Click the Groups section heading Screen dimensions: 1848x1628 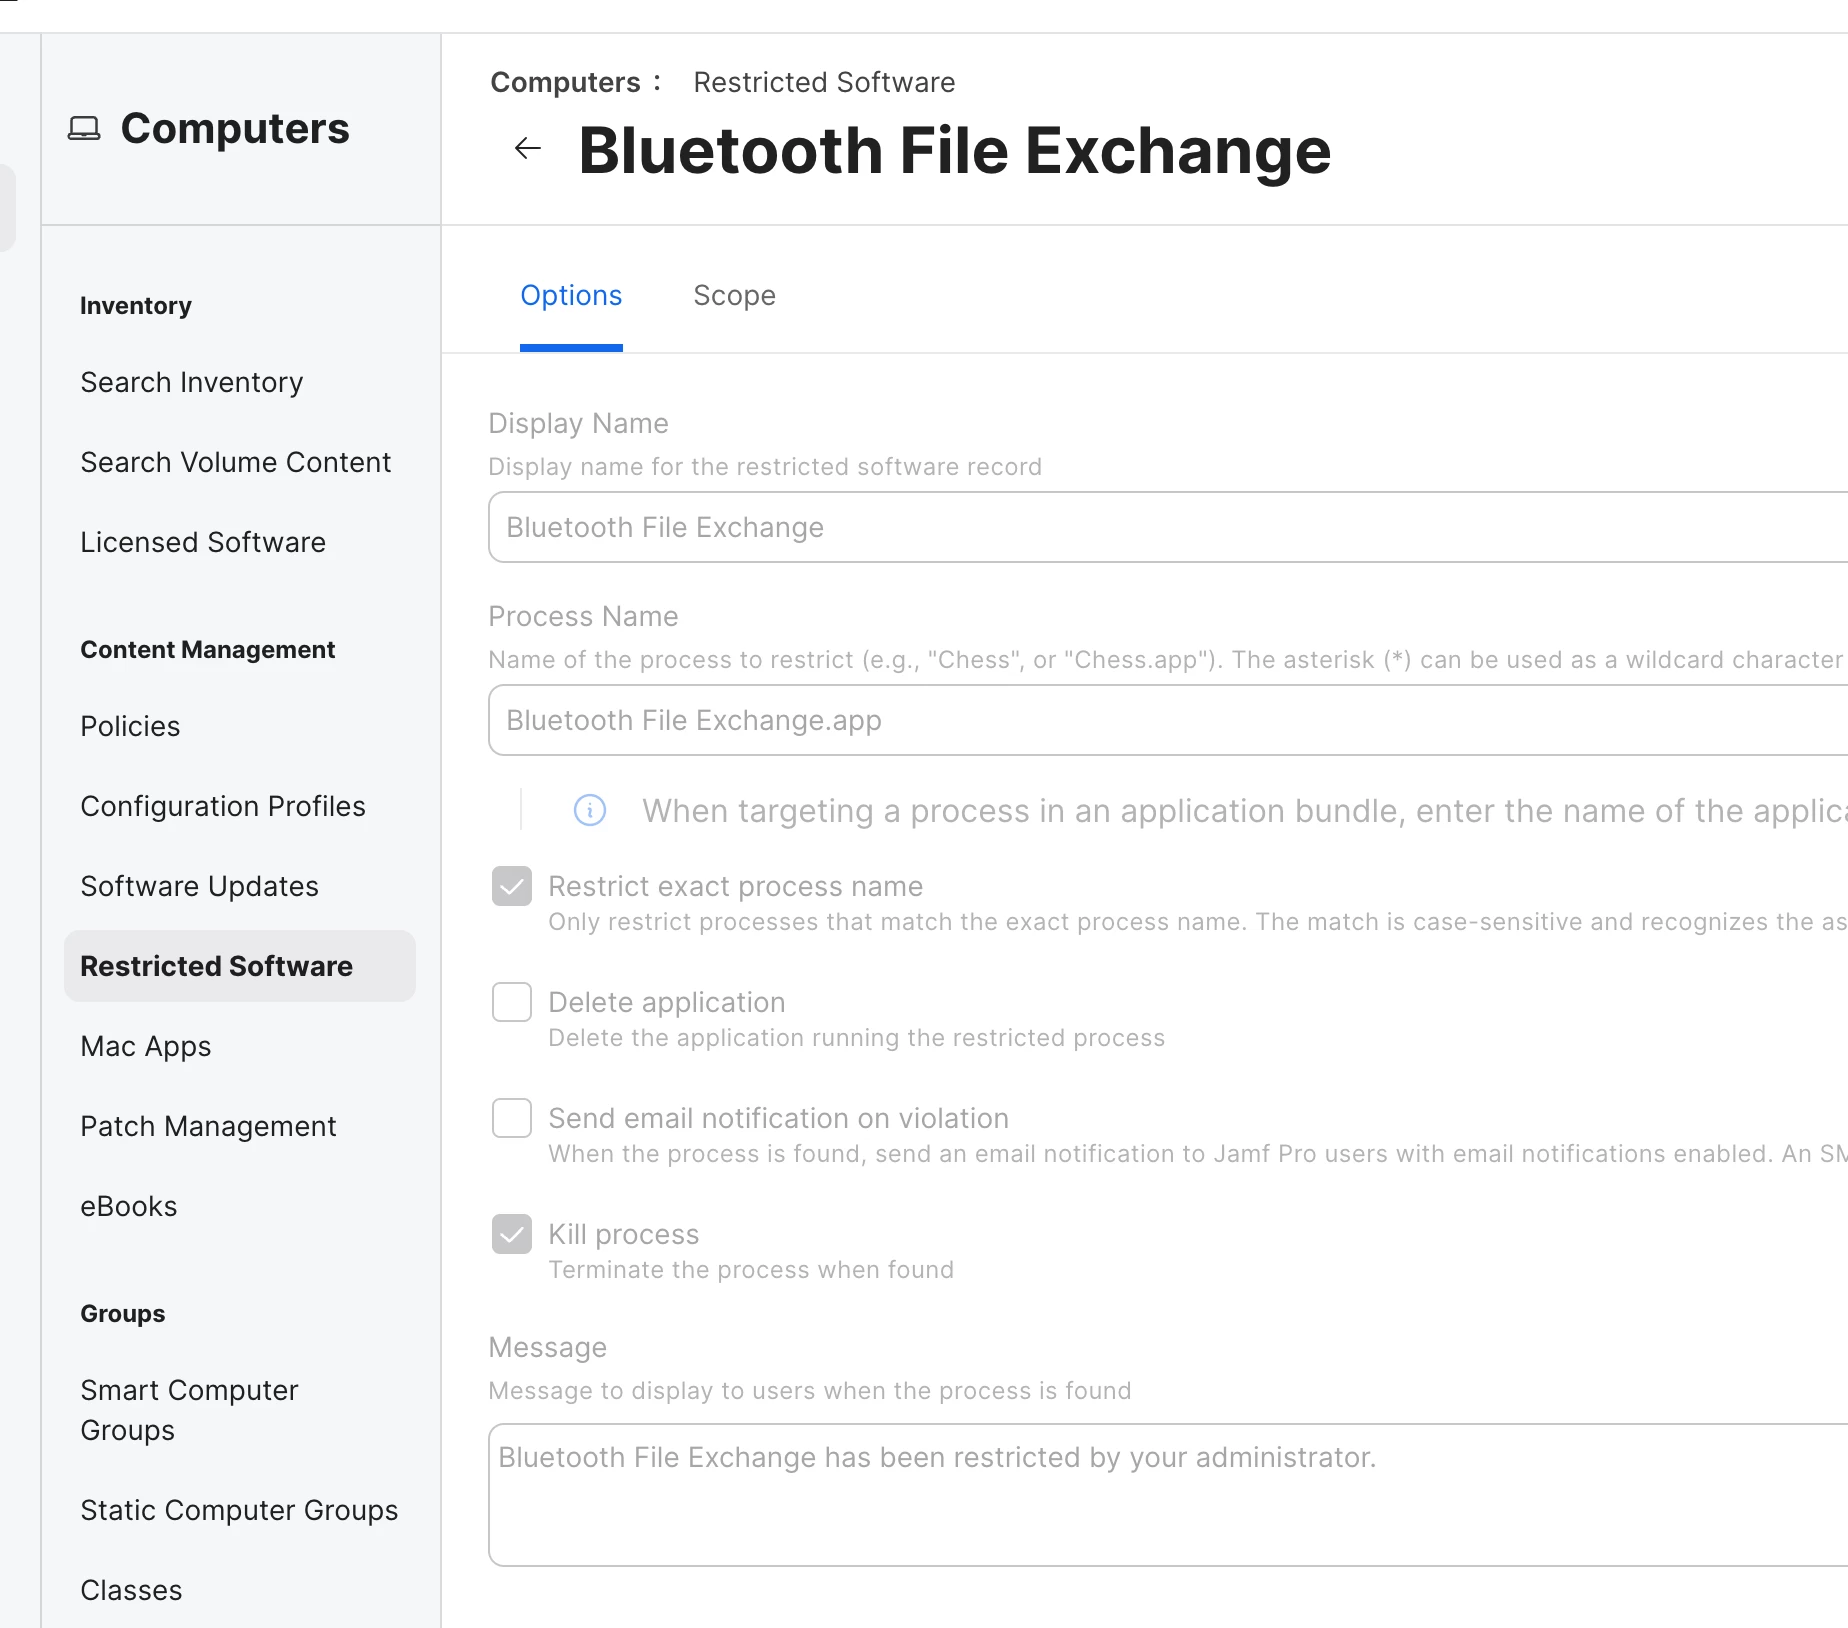(123, 1314)
